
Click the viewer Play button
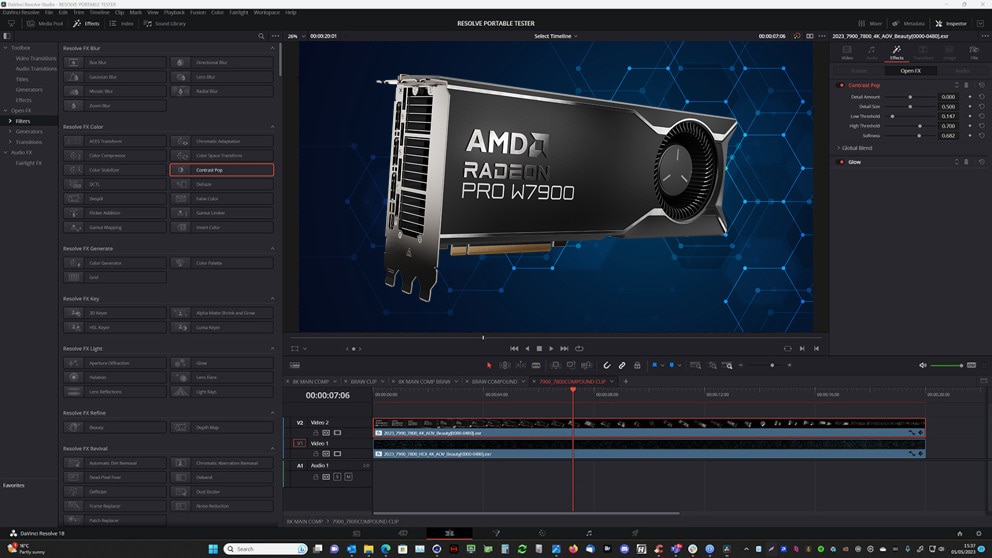pos(552,349)
